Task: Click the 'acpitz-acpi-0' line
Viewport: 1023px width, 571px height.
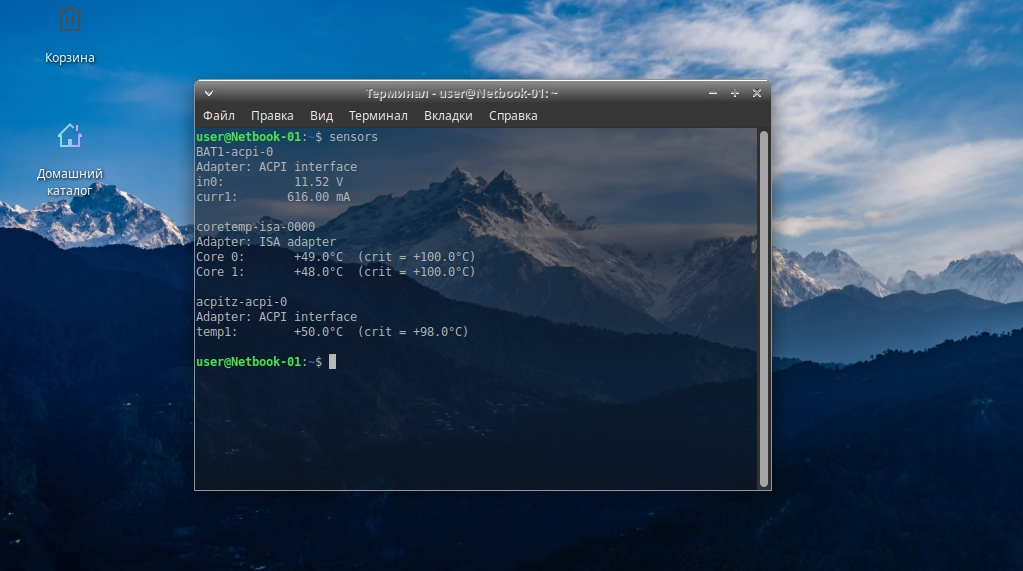Action: (x=241, y=301)
